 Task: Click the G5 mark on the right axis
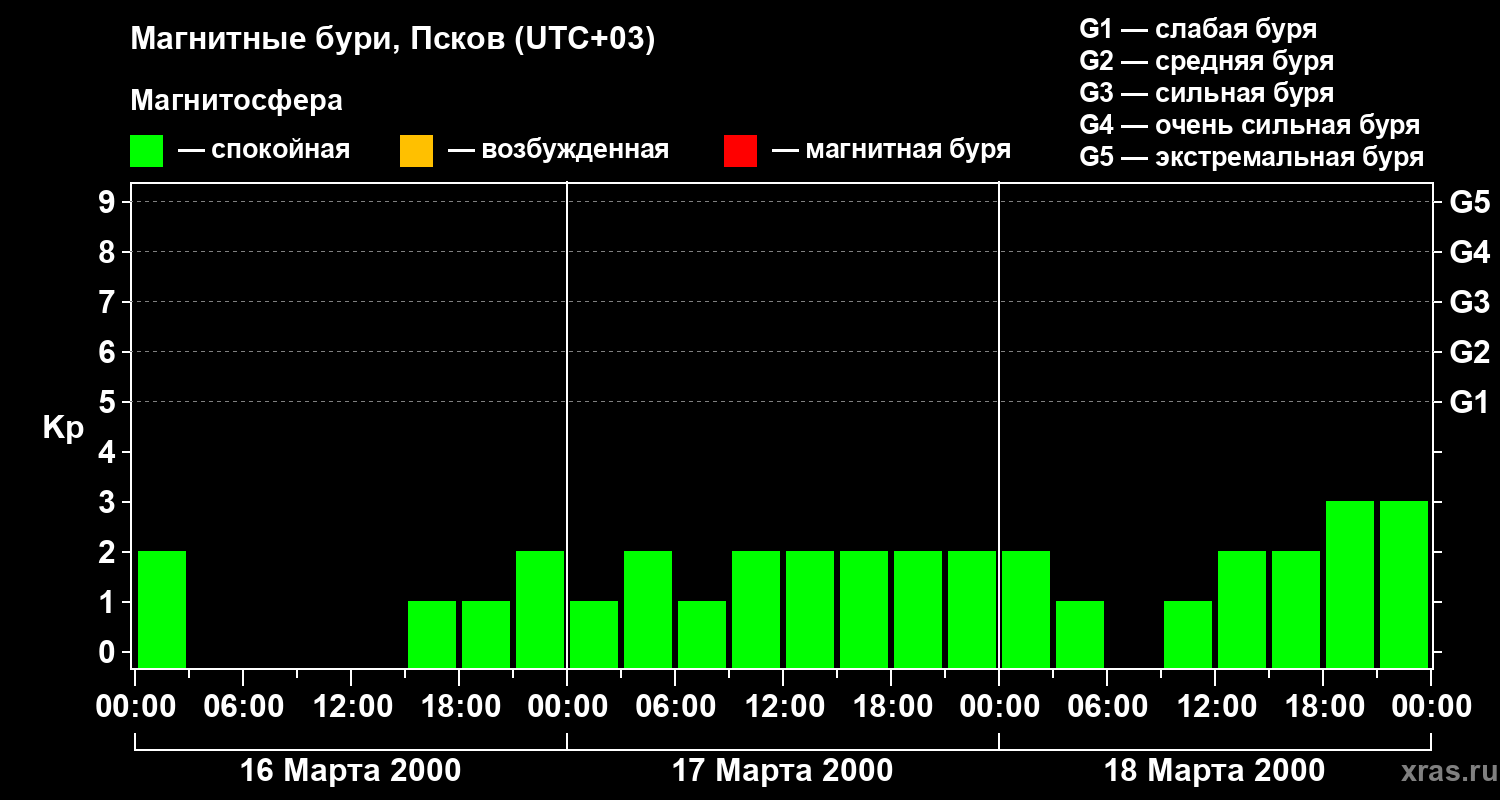click(1469, 202)
